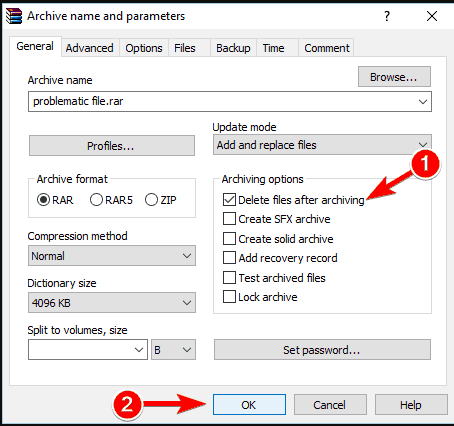Confirm with the OK button
Image resolution: width=454 pixels, height=426 pixels.
pyautogui.click(x=249, y=405)
